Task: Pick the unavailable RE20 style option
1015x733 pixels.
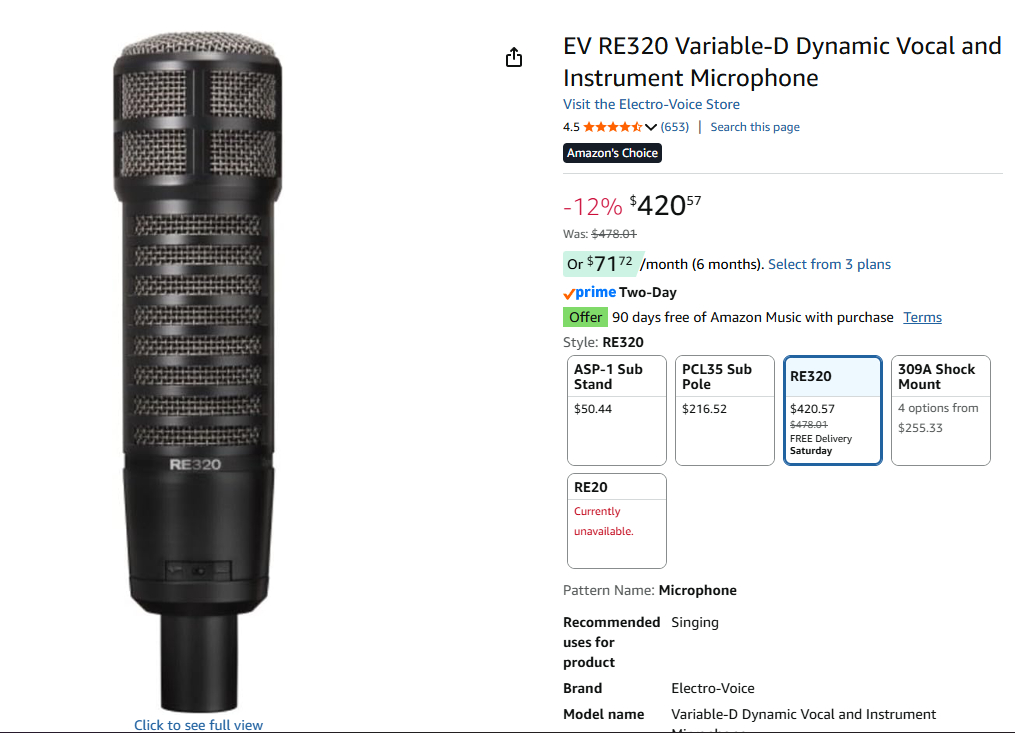Action: pos(617,520)
